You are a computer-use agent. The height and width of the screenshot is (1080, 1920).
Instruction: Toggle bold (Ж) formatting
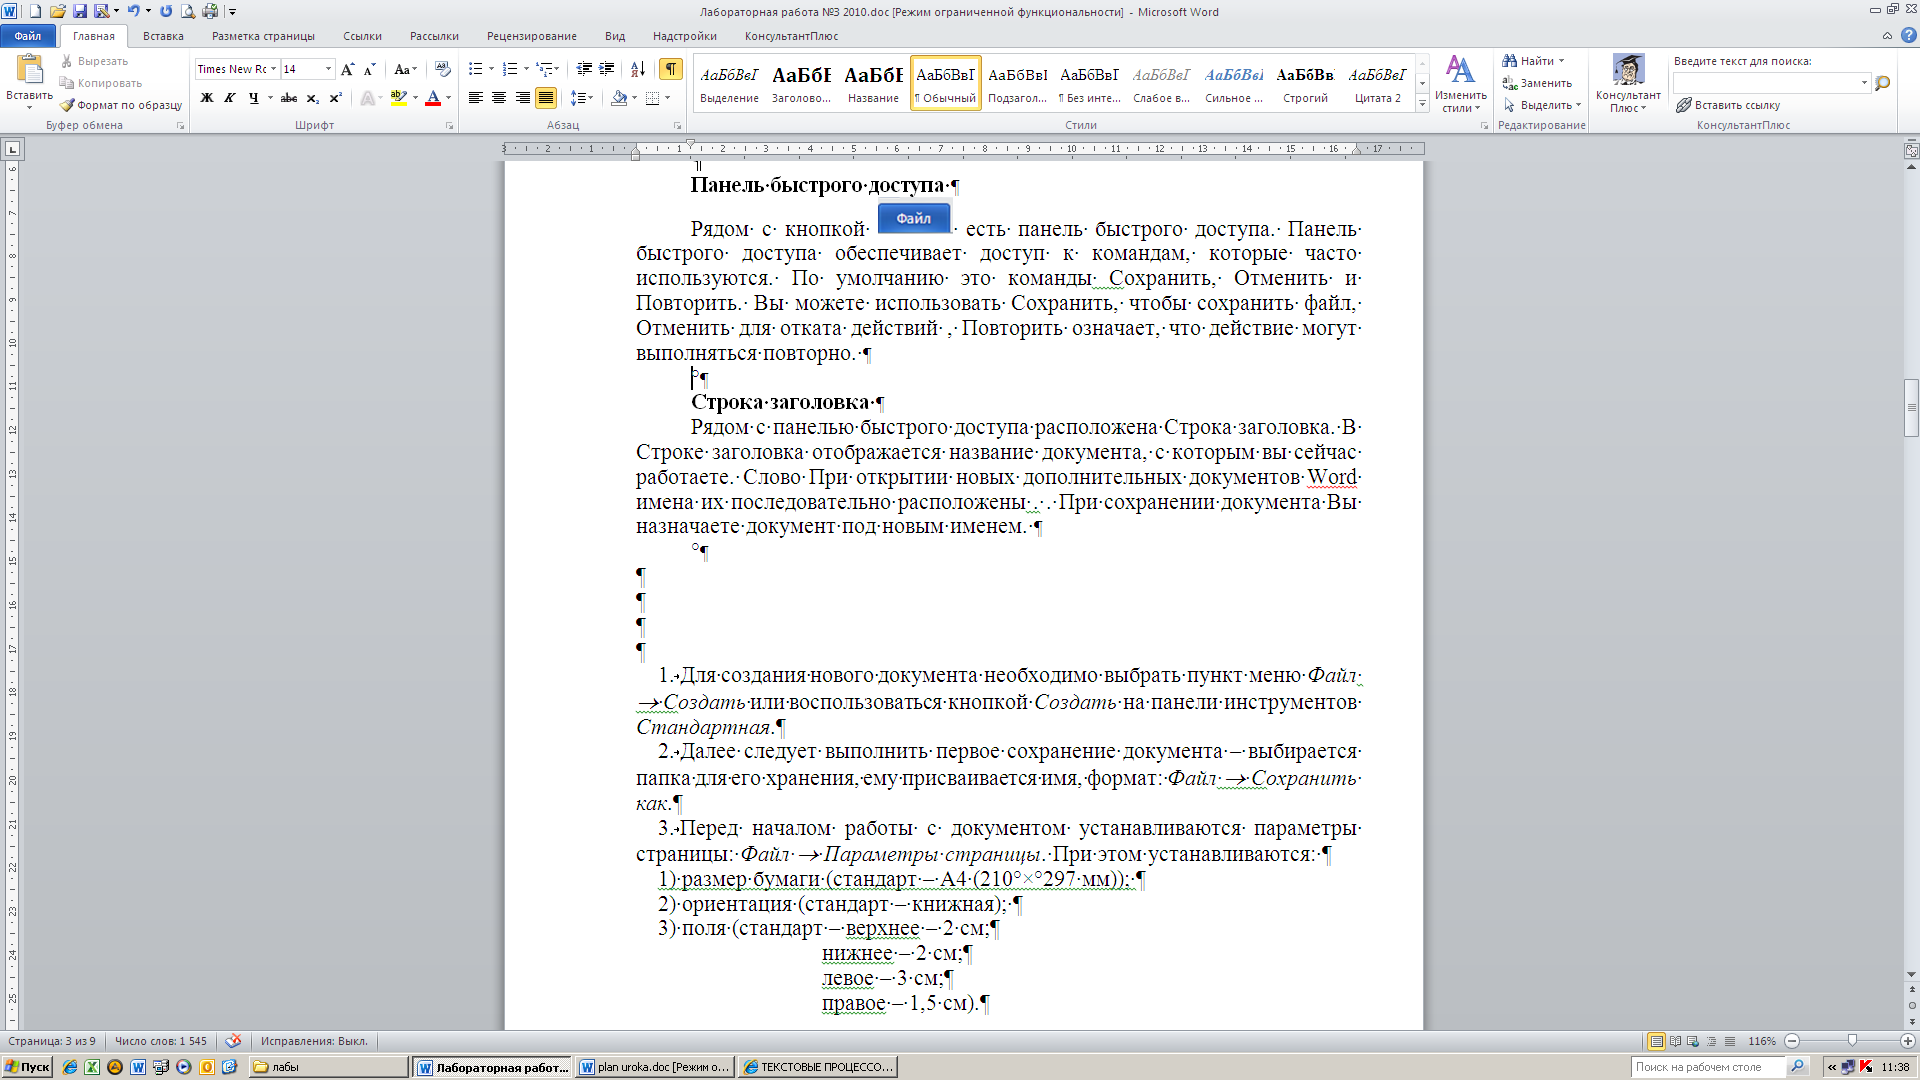pyautogui.click(x=207, y=98)
